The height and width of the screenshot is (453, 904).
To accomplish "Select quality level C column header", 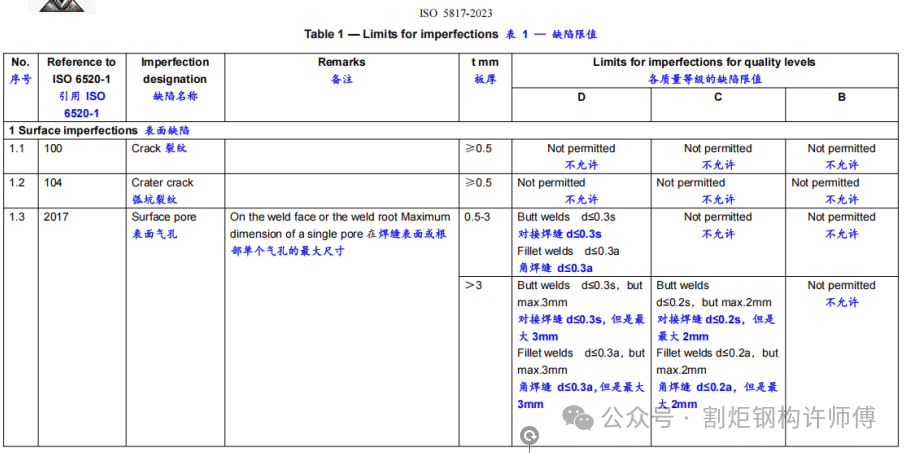I will pyautogui.click(x=718, y=97).
